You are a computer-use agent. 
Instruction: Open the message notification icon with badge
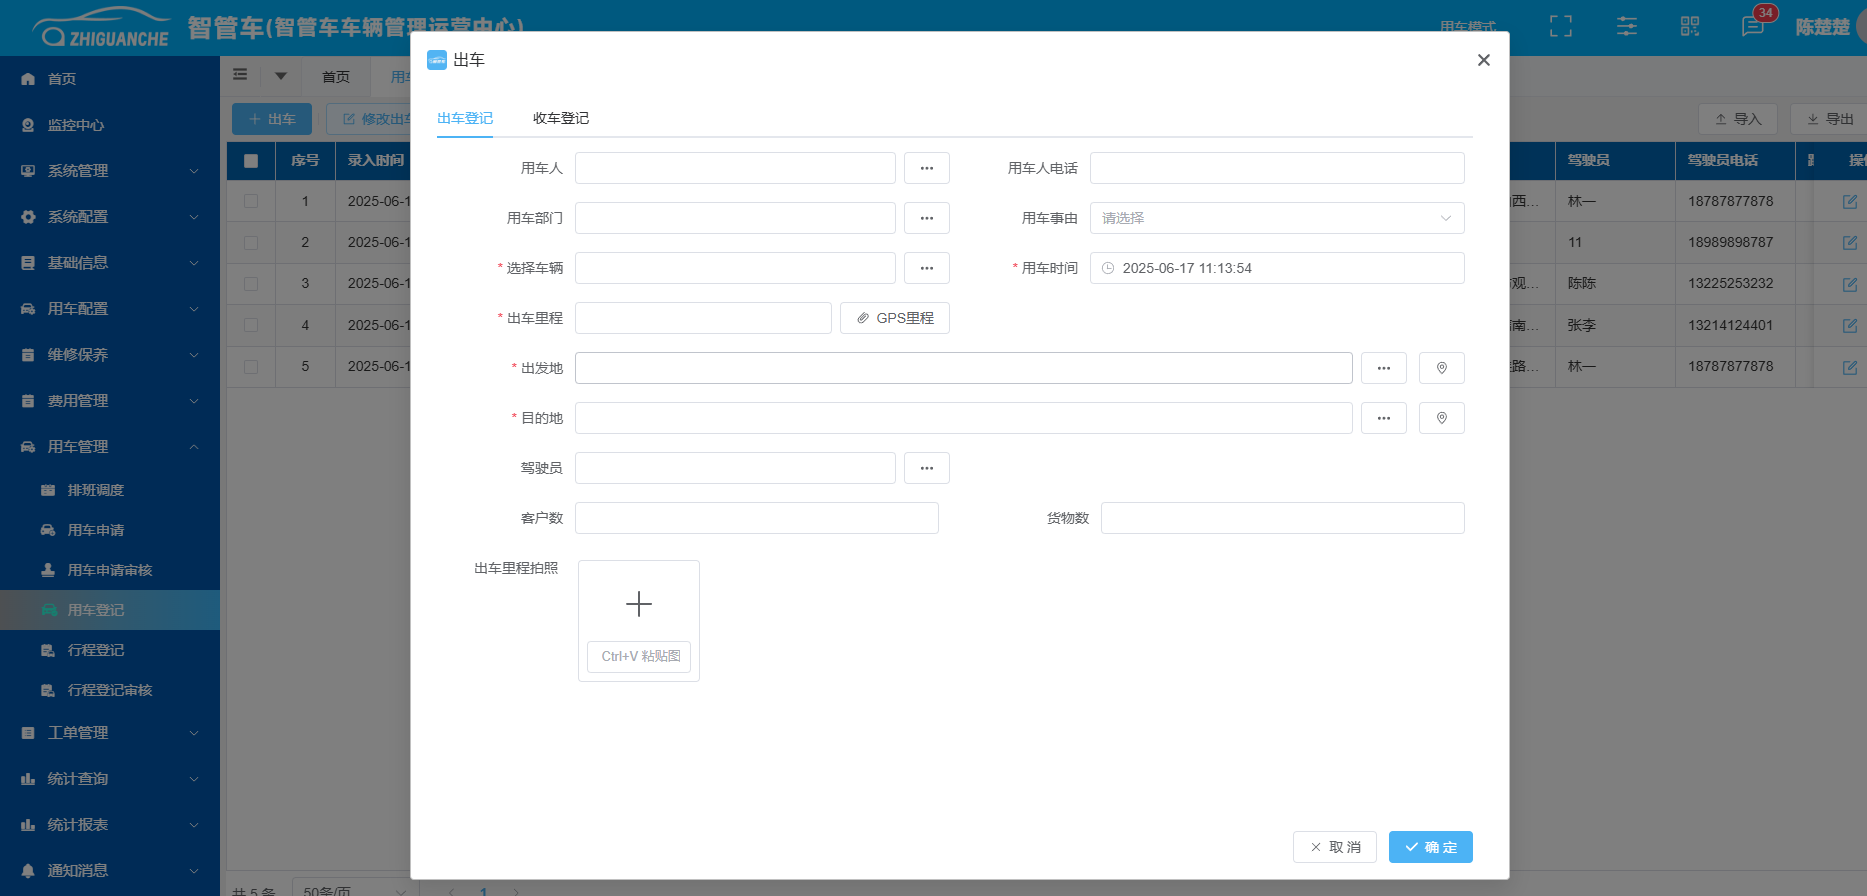point(1753,27)
